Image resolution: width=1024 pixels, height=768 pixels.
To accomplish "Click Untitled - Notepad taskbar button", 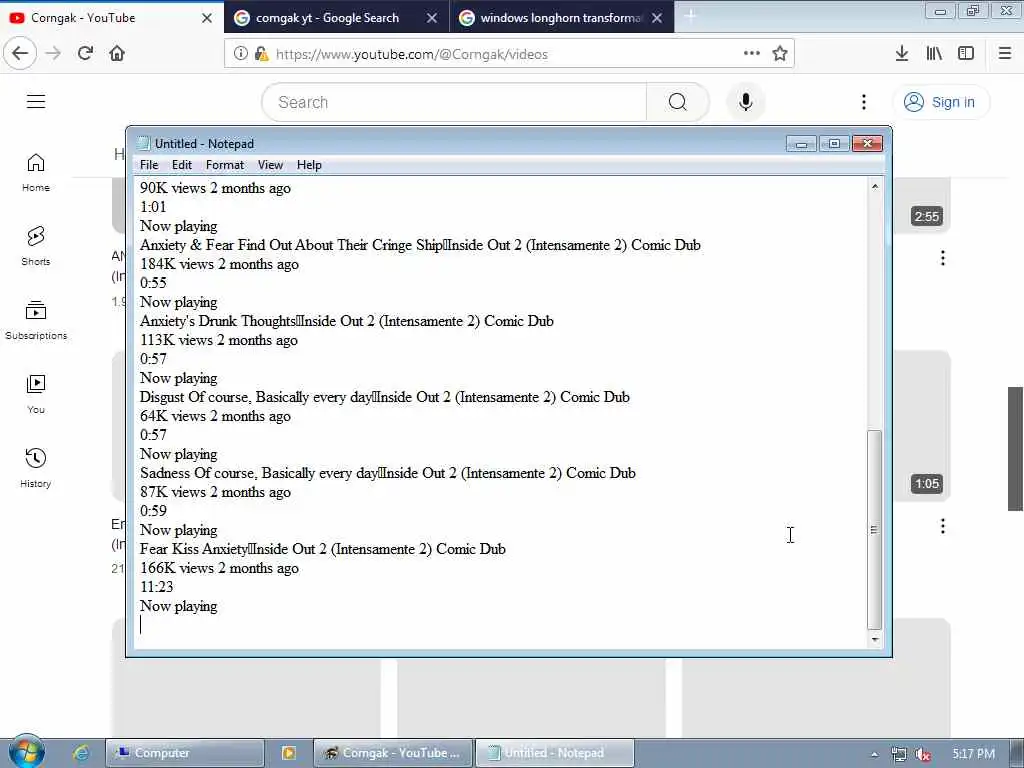I will pyautogui.click(x=555, y=753).
